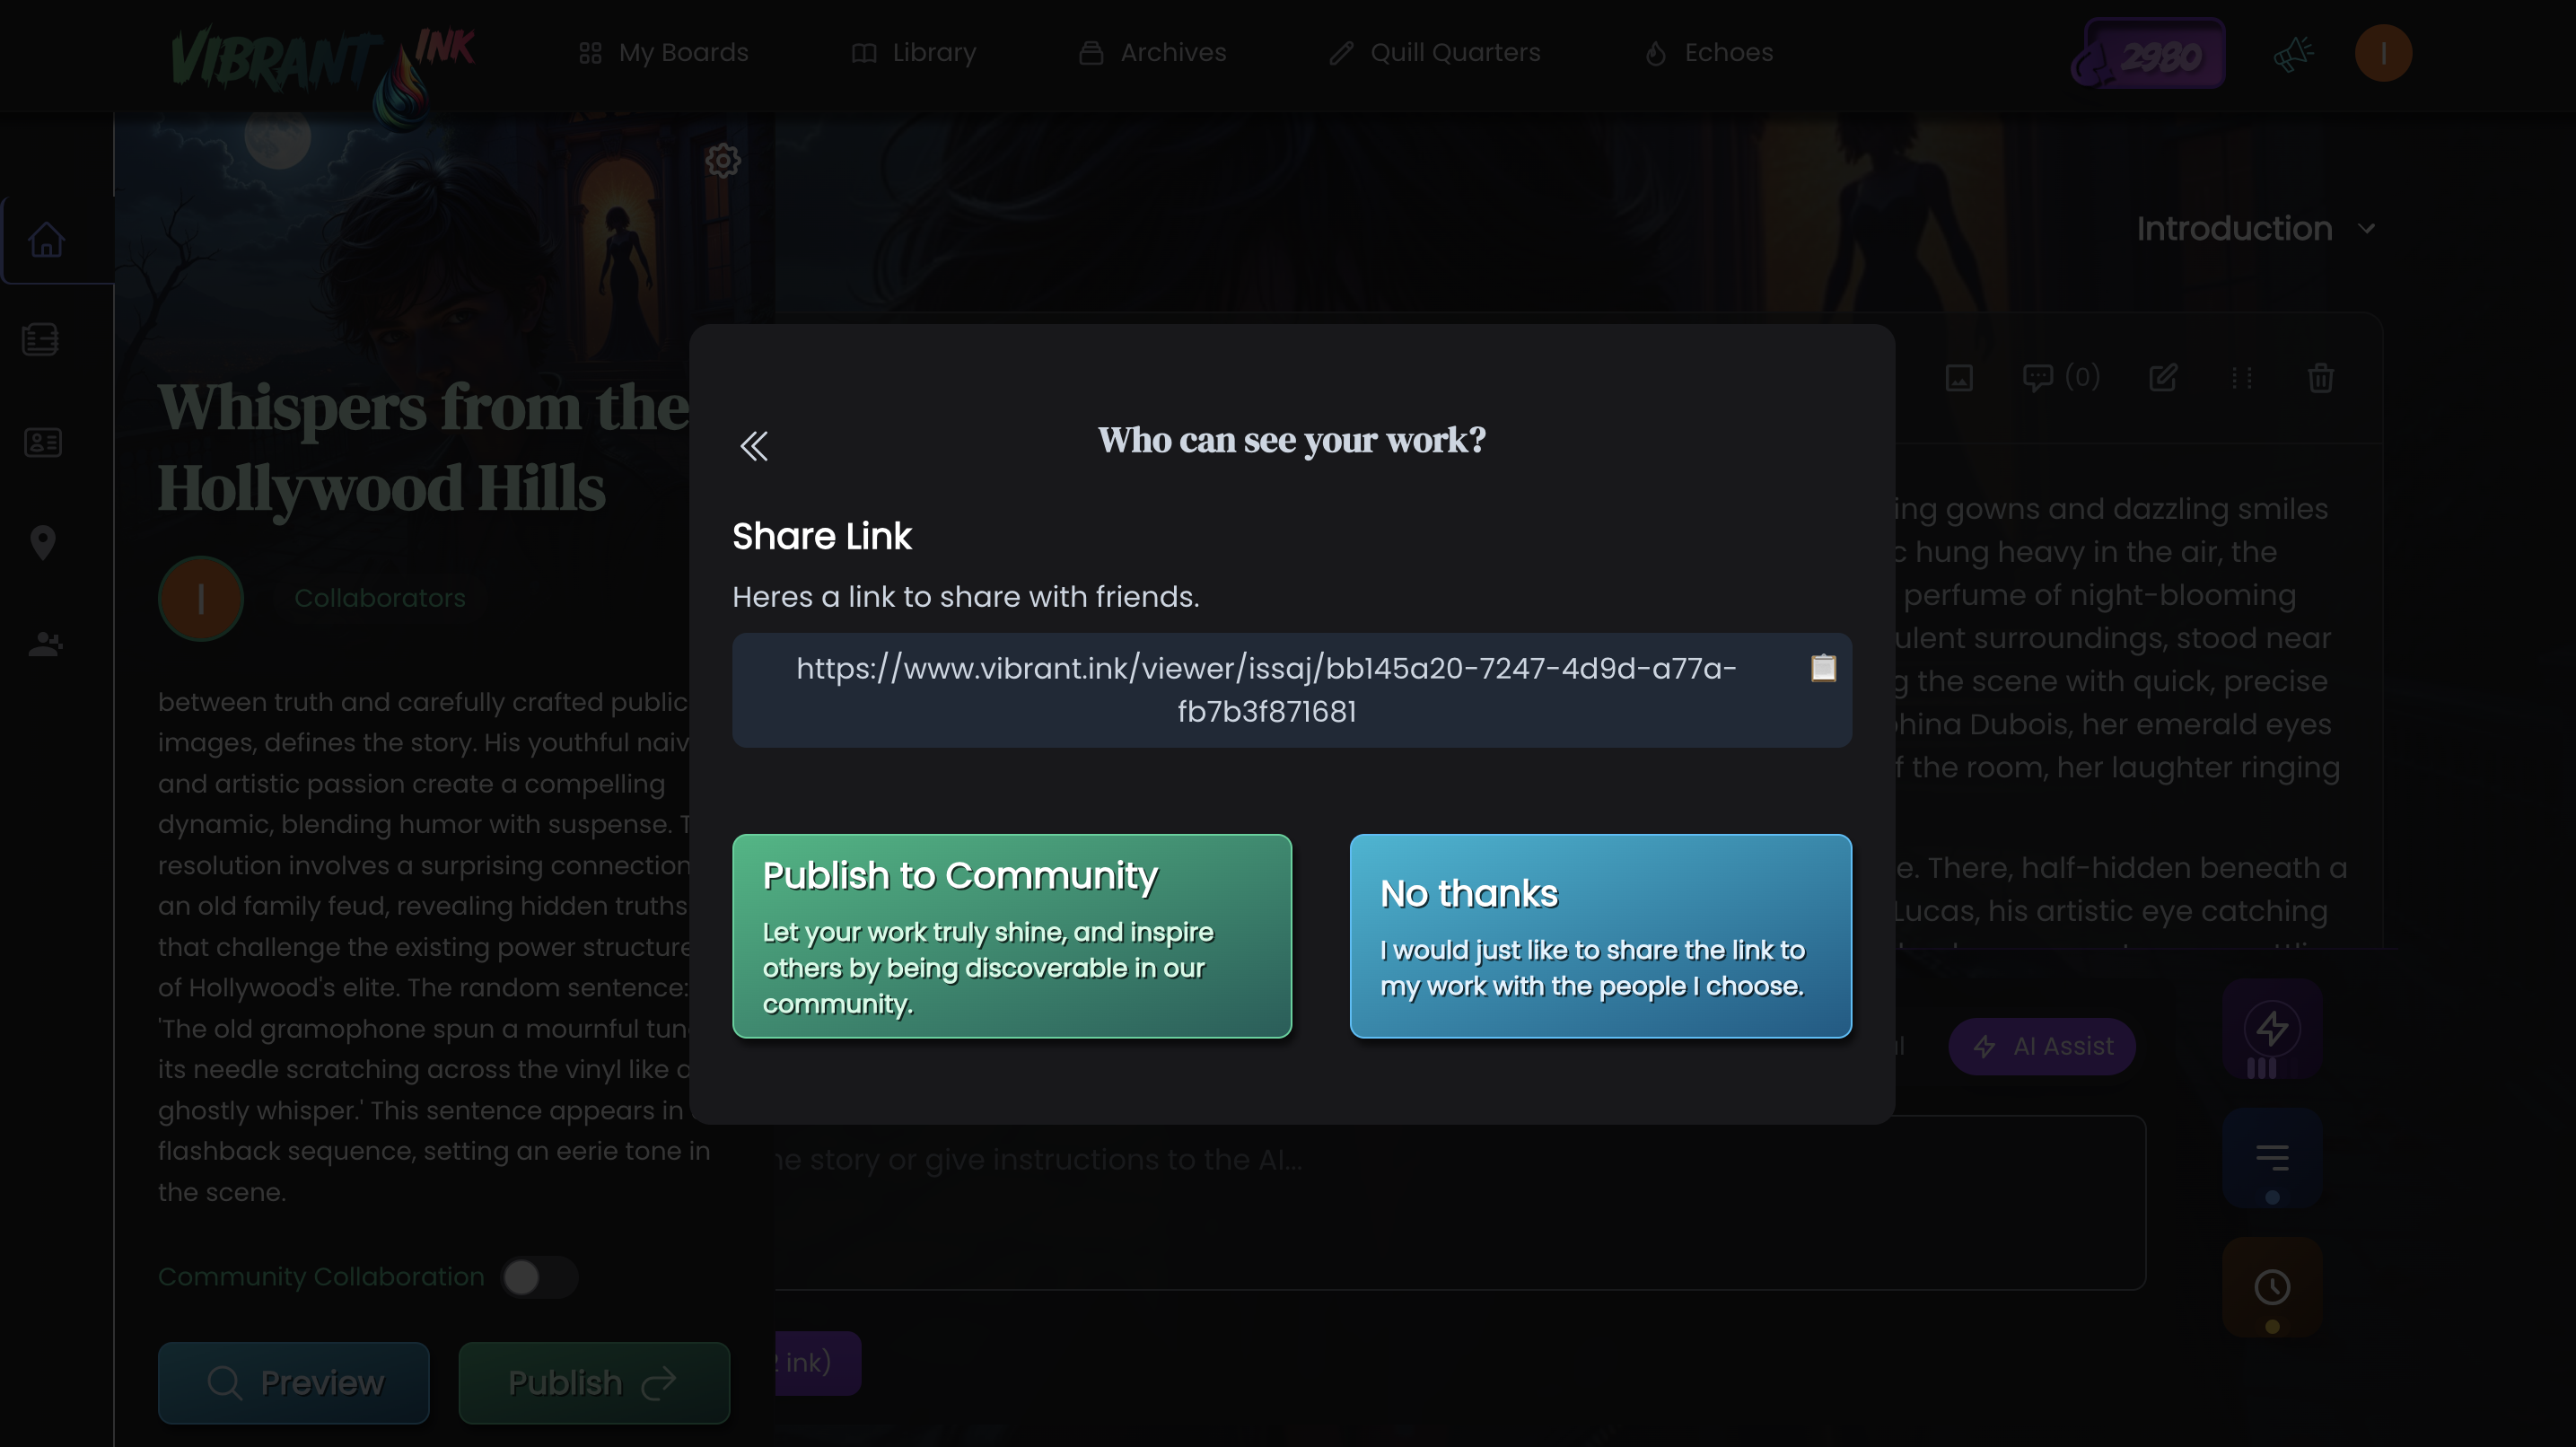Delete section with trash icon
The image size is (2576, 1447).
2320,378
